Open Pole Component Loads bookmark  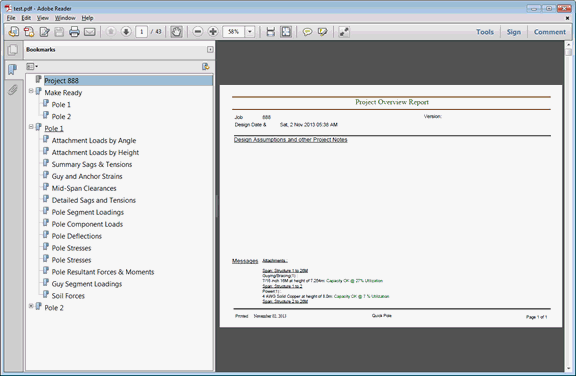pyautogui.click(x=87, y=224)
